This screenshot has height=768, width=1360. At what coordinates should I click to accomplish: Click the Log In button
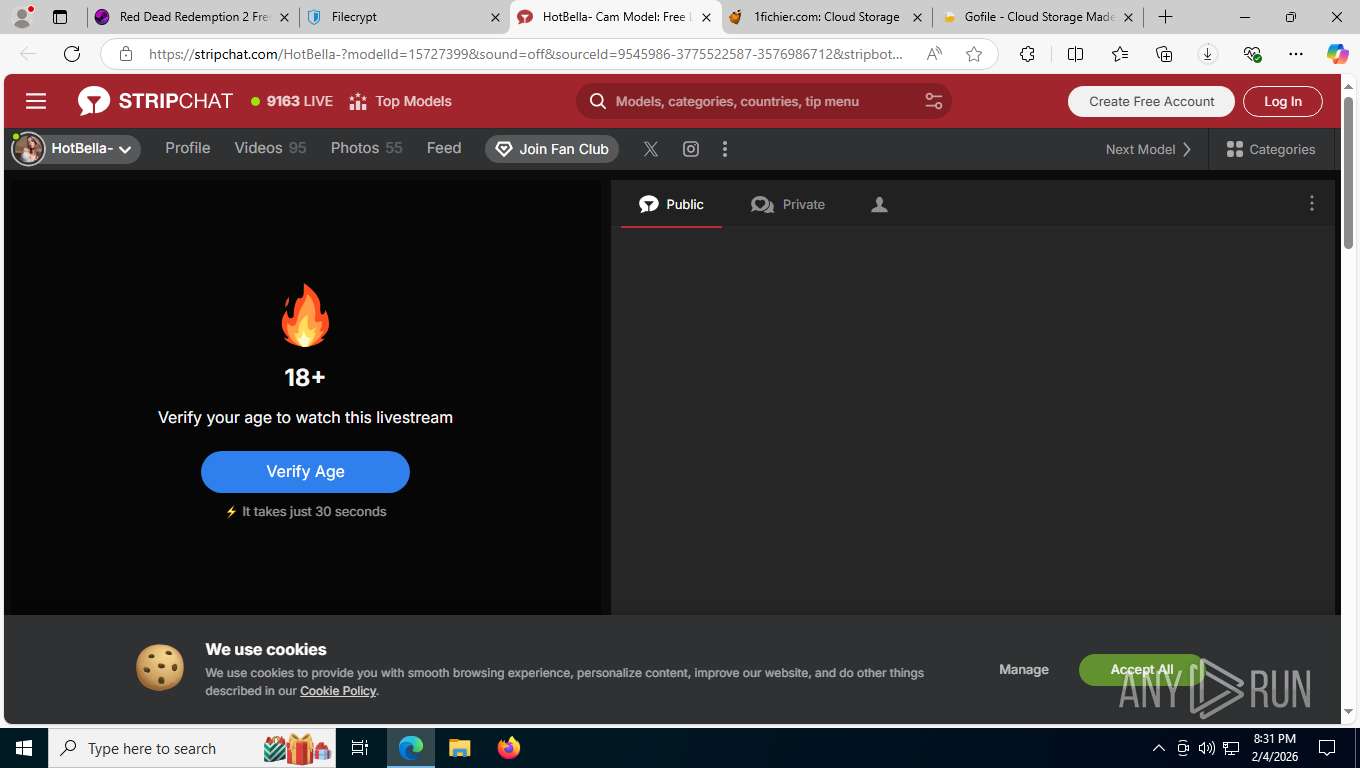click(x=1283, y=101)
